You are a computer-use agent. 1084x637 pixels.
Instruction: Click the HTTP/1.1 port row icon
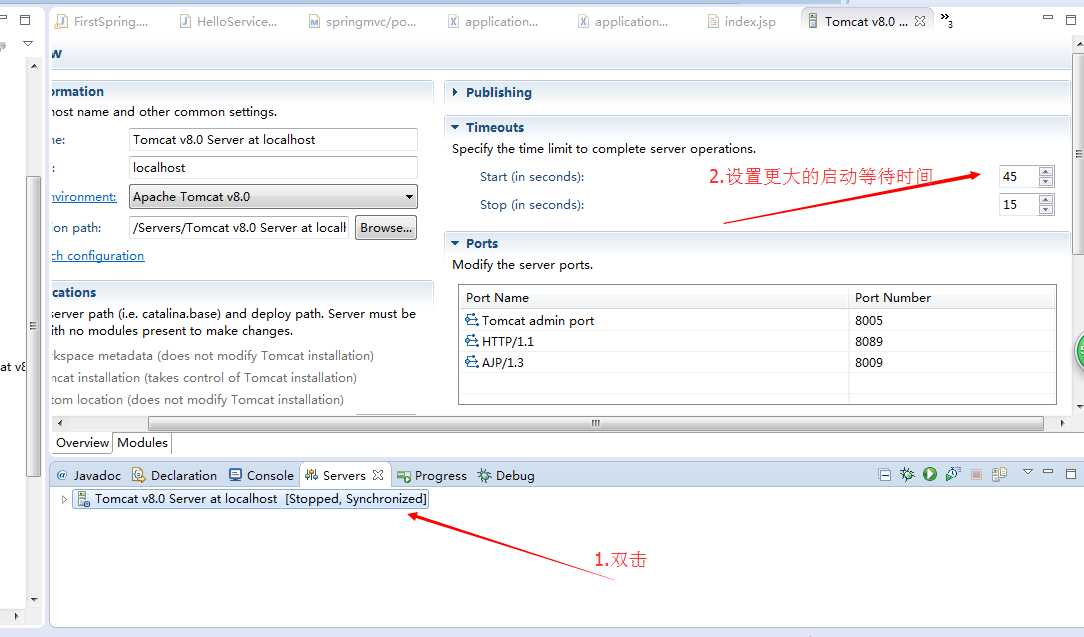click(471, 340)
